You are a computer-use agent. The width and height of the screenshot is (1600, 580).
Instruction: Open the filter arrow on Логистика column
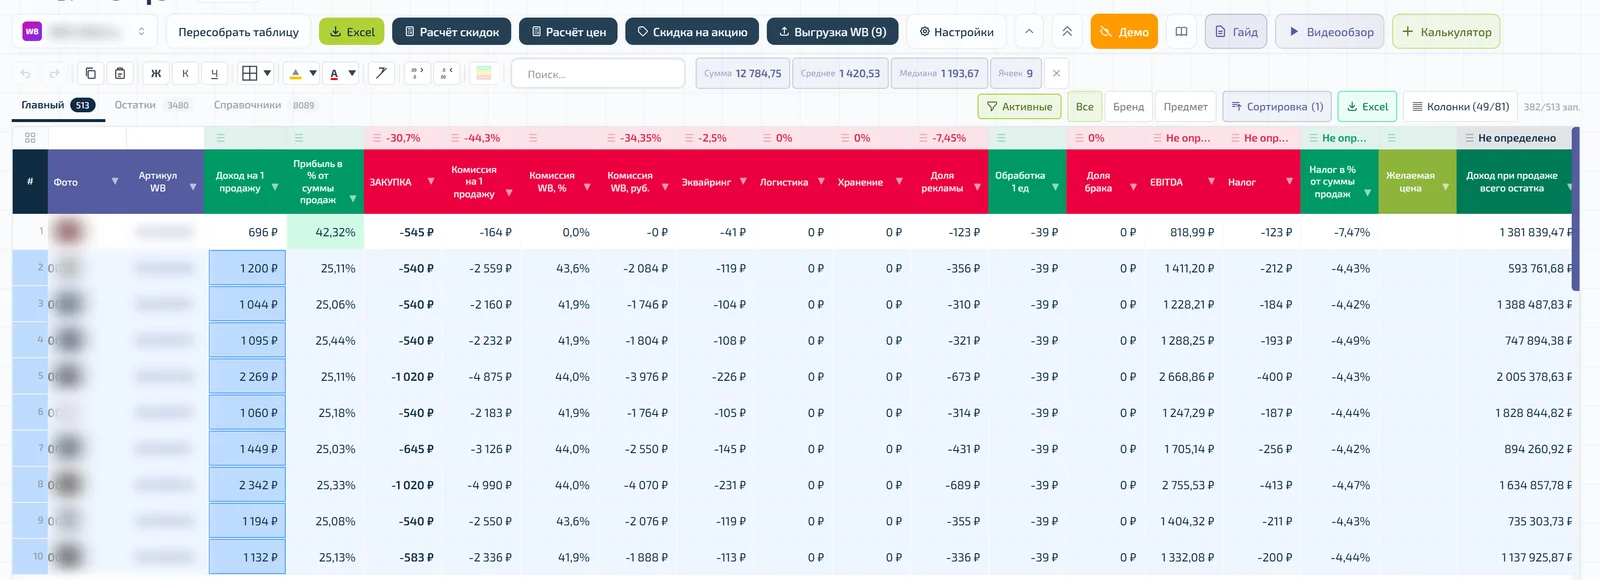click(821, 182)
